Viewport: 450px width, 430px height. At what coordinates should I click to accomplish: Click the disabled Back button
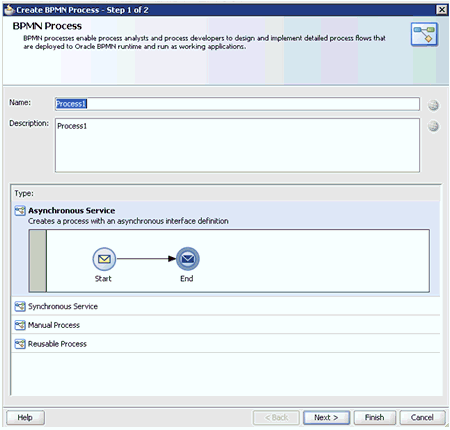276,417
